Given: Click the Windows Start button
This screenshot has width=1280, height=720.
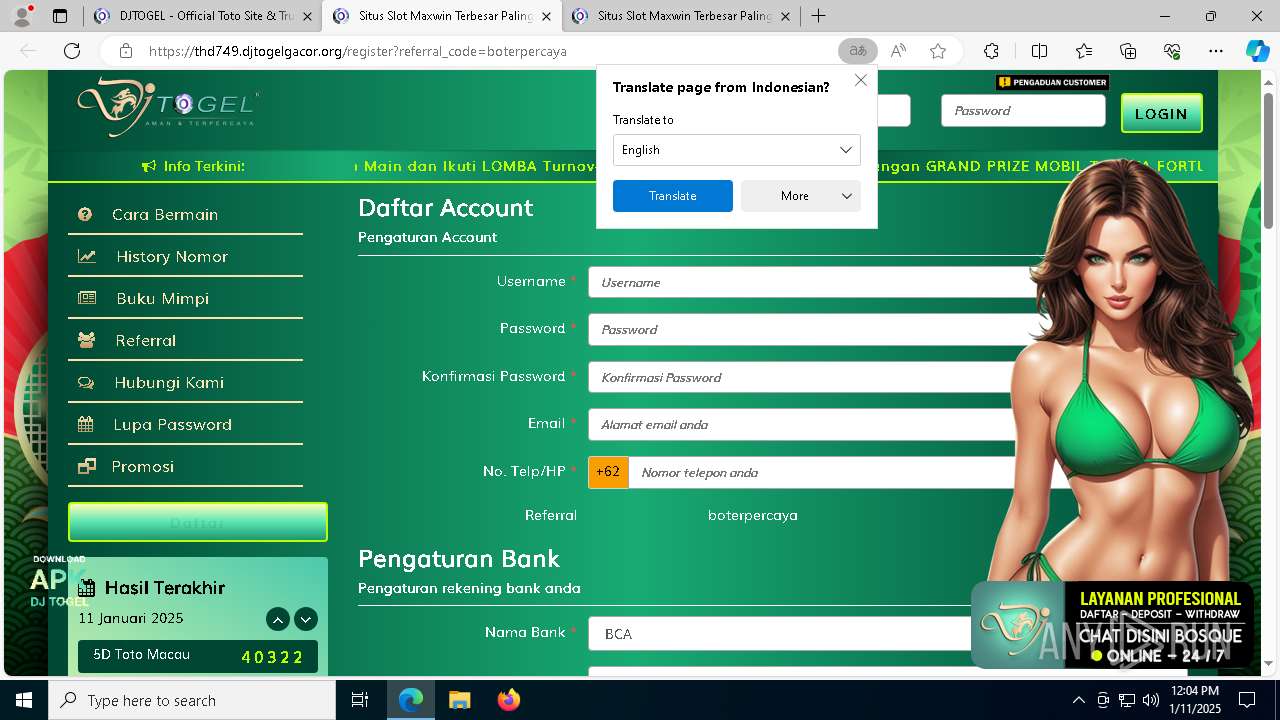Looking at the screenshot, I should pyautogui.click(x=24, y=700).
